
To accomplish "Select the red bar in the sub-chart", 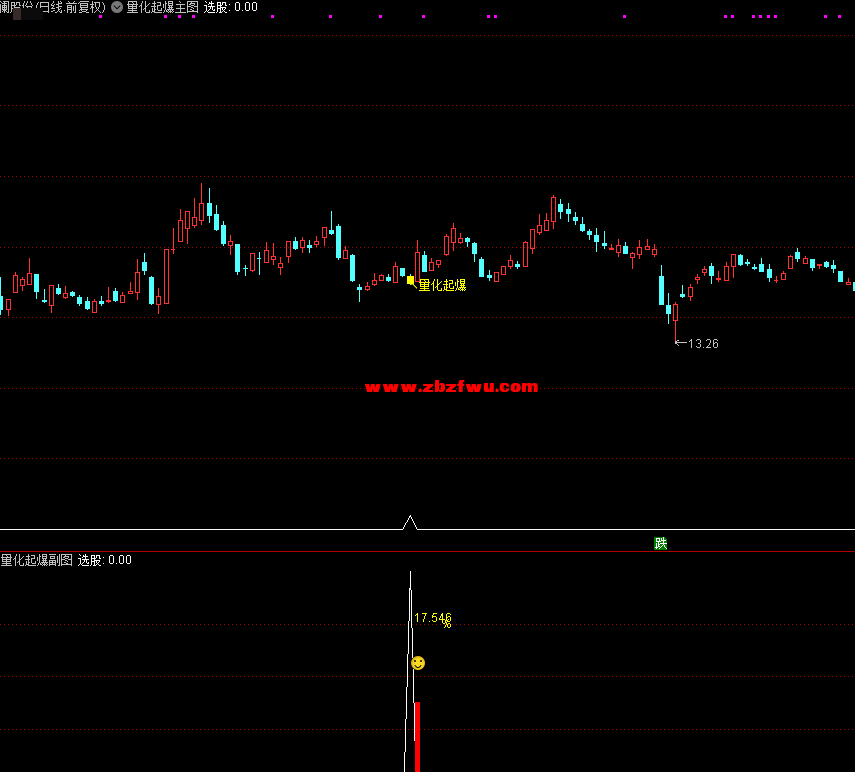I will click(x=417, y=735).
